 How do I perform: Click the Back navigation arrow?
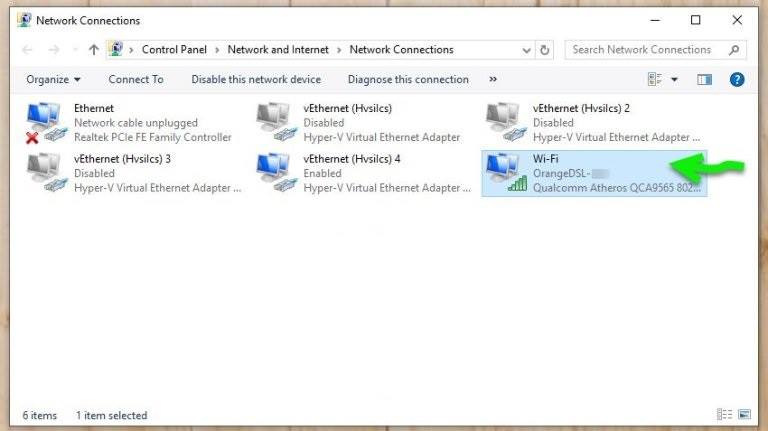(x=27, y=49)
